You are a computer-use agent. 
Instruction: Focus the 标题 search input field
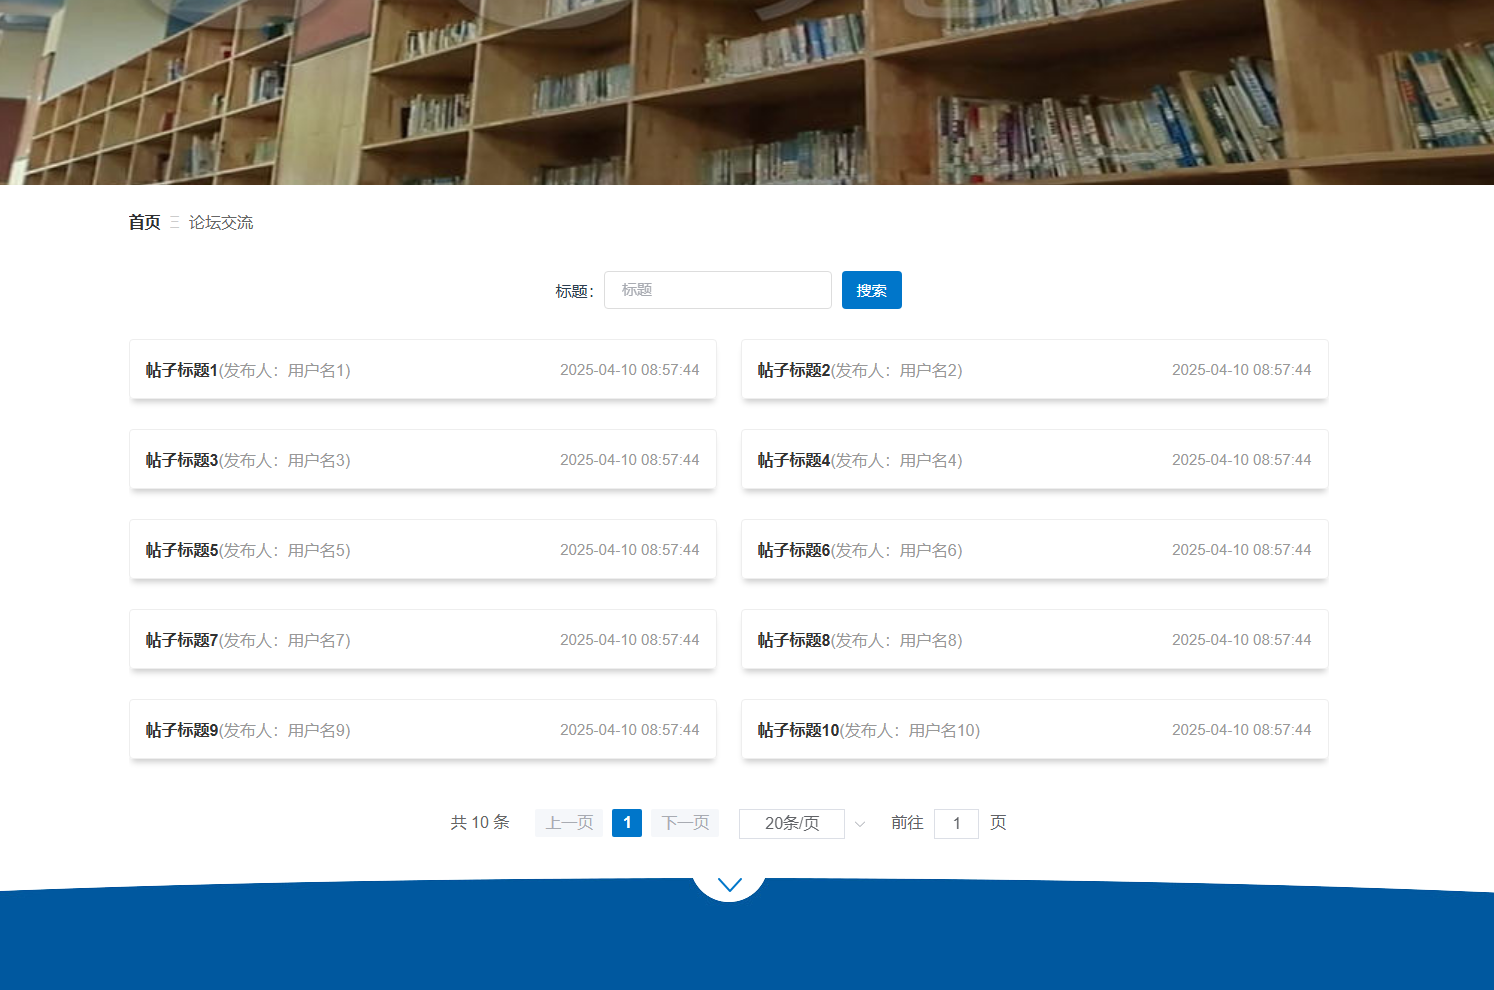click(717, 290)
